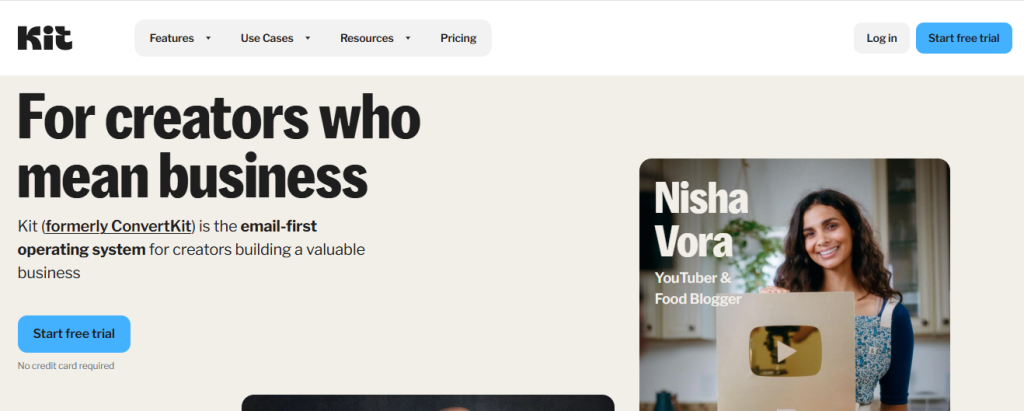This screenshot has width=1024, height=411.
Task: Click the Nisha Vora name text
Action: (x=701, y=220)
